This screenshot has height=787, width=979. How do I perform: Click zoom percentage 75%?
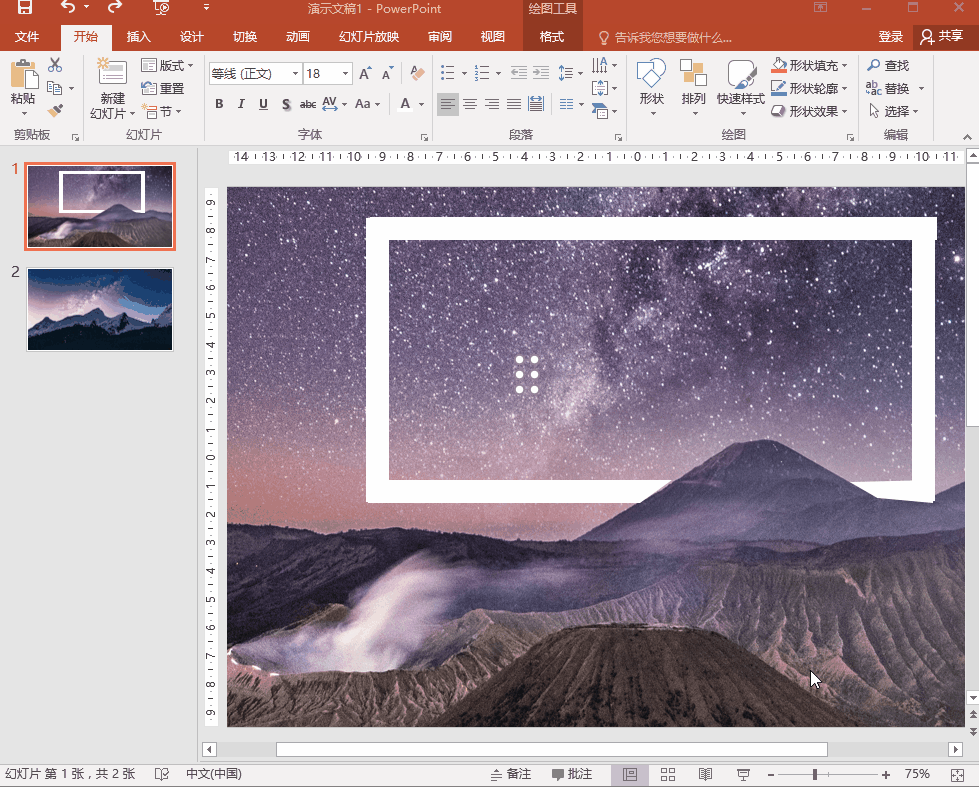(x=917, y=775)
